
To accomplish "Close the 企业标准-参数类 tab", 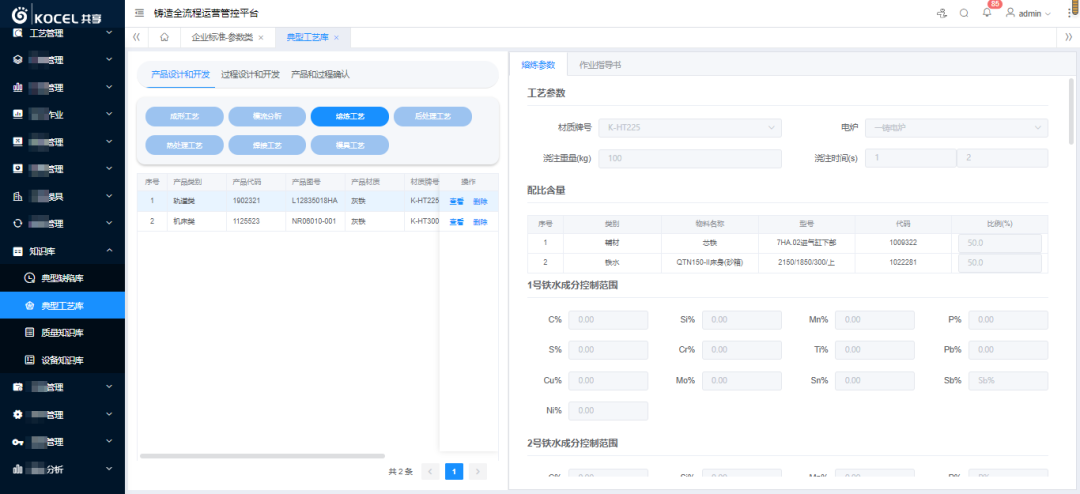I will 261,38.
